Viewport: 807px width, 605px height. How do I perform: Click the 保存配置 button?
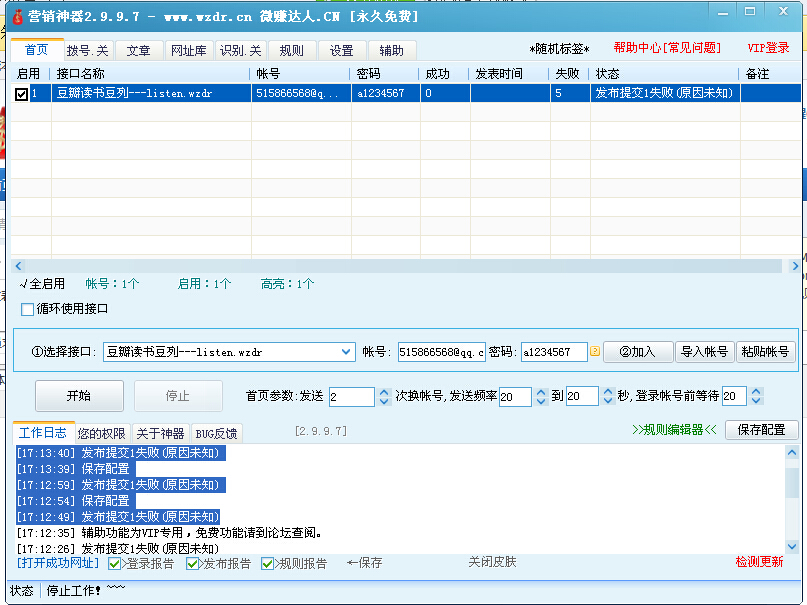(761, 430)
